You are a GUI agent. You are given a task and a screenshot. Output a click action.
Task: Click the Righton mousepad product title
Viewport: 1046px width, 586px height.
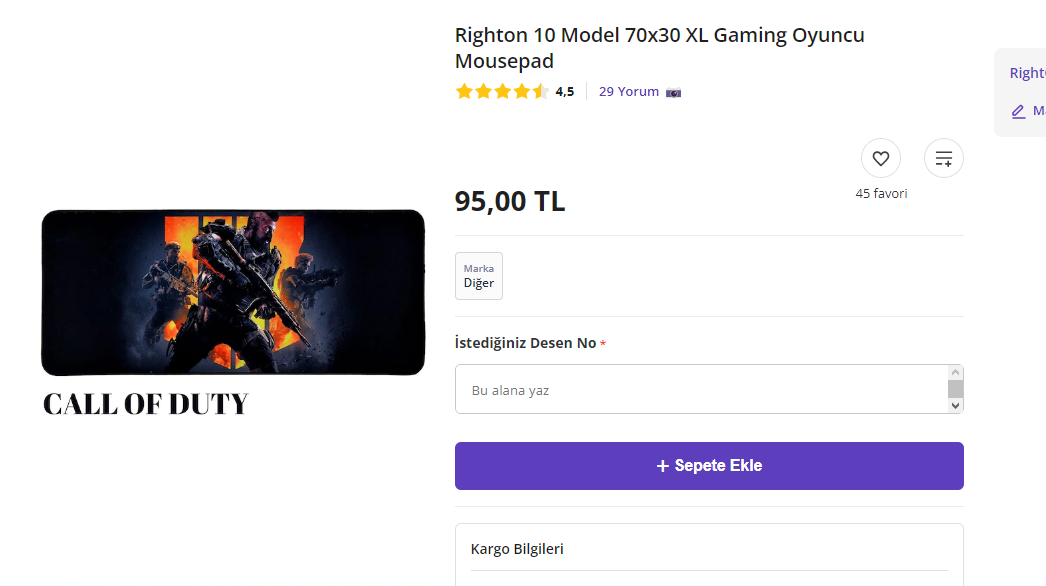click(659, 48)
